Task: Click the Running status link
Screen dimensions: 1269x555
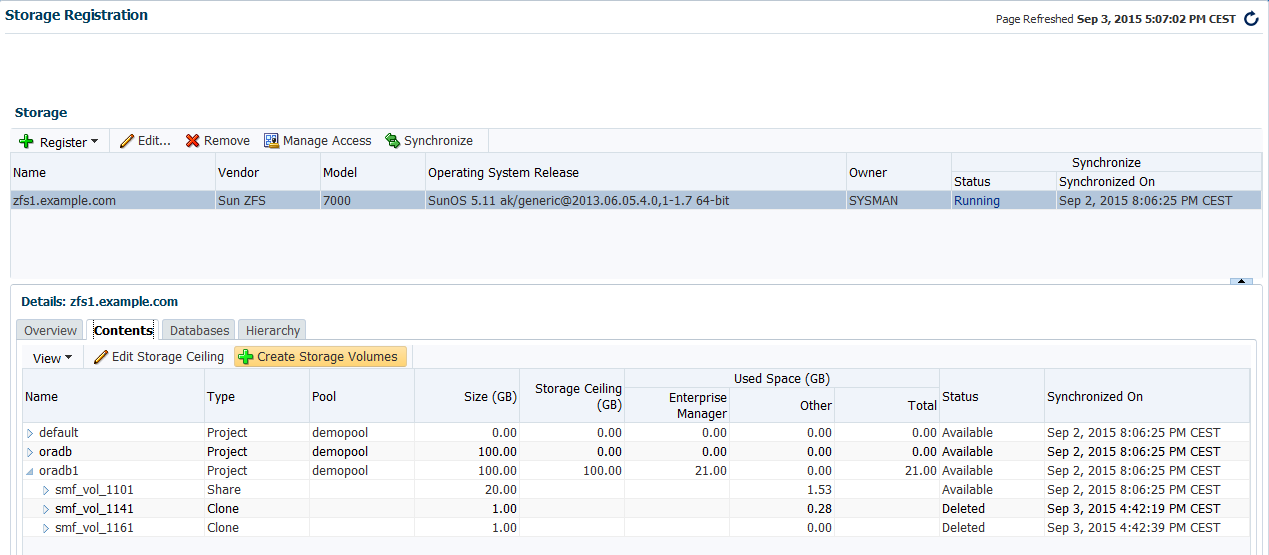Action: (976, 201)
